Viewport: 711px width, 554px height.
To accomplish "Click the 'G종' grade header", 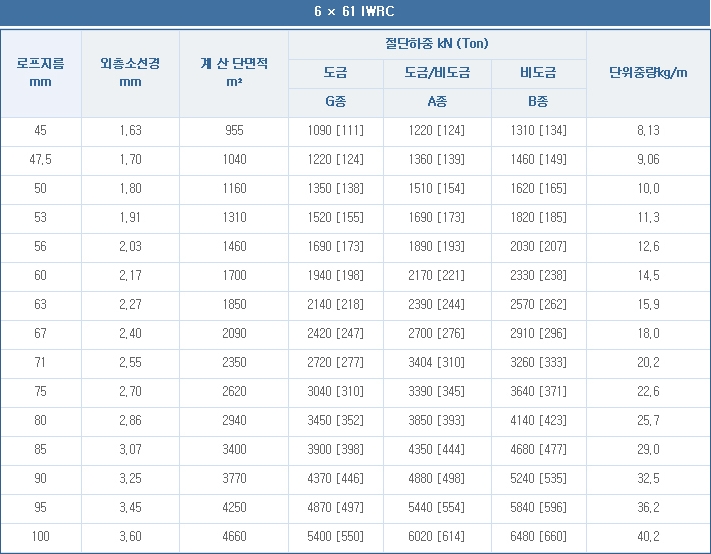I will click(x=336, y=101).
